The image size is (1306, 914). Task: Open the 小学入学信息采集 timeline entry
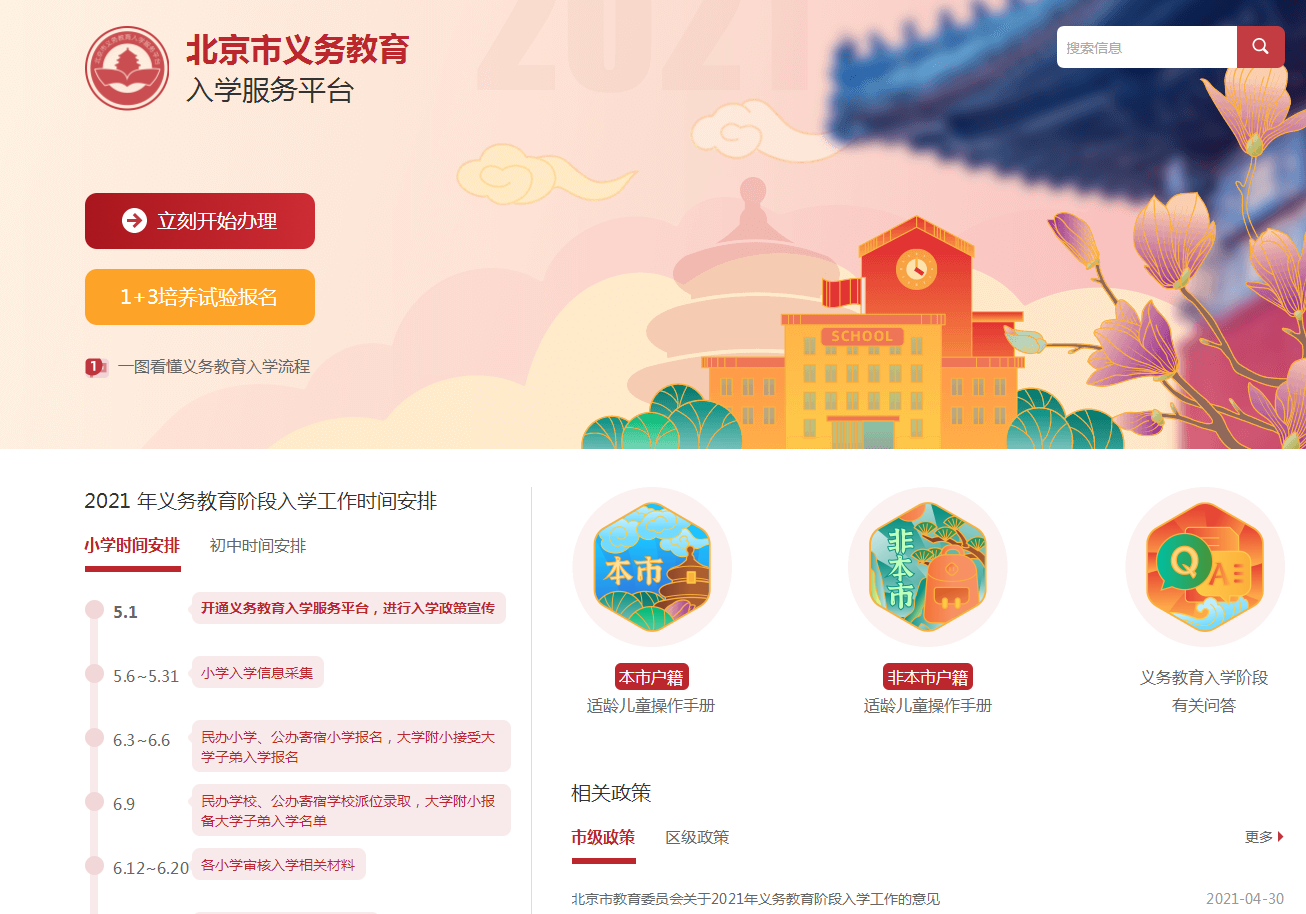pyautogui.click(x=257, y=673)
